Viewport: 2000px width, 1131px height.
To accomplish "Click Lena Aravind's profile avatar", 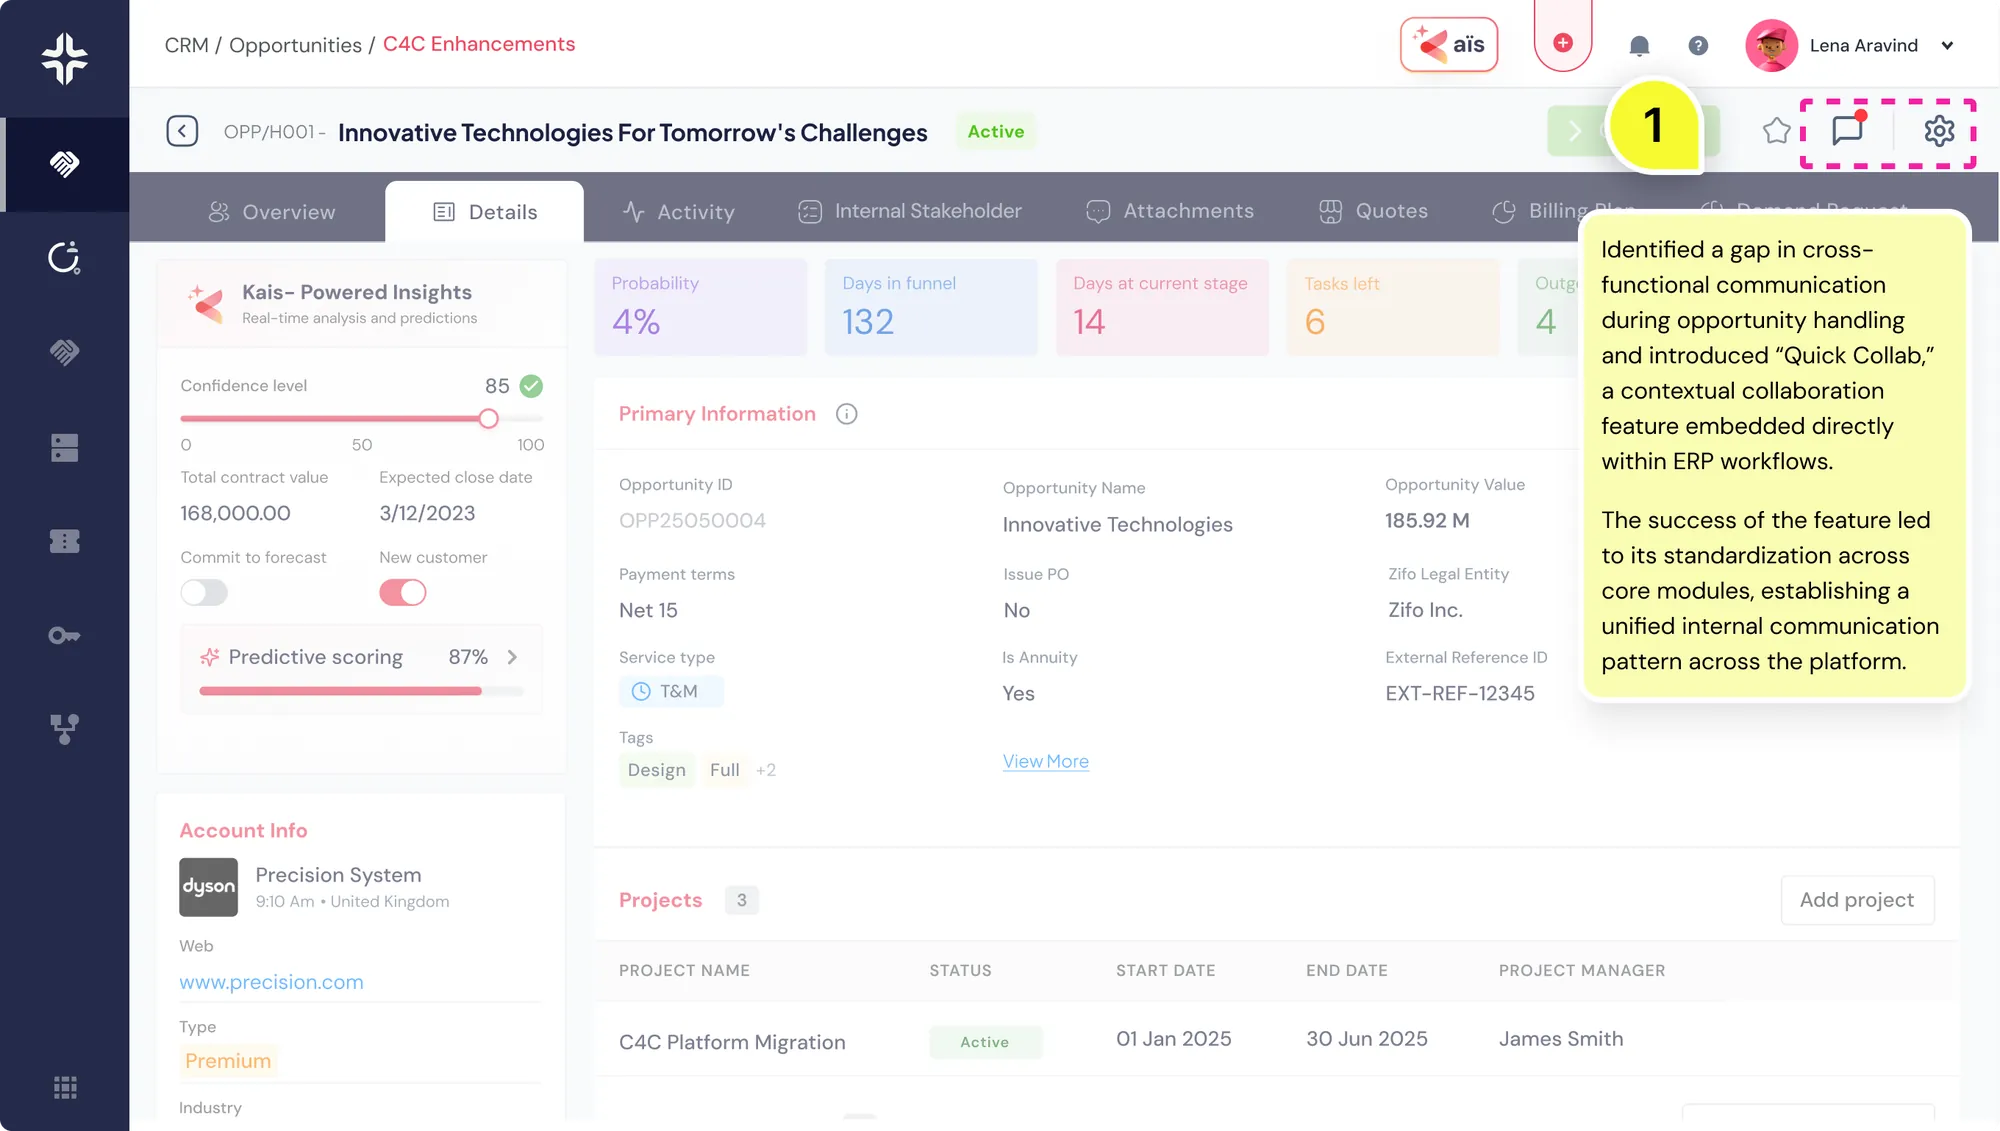I will pos(1771,45).
